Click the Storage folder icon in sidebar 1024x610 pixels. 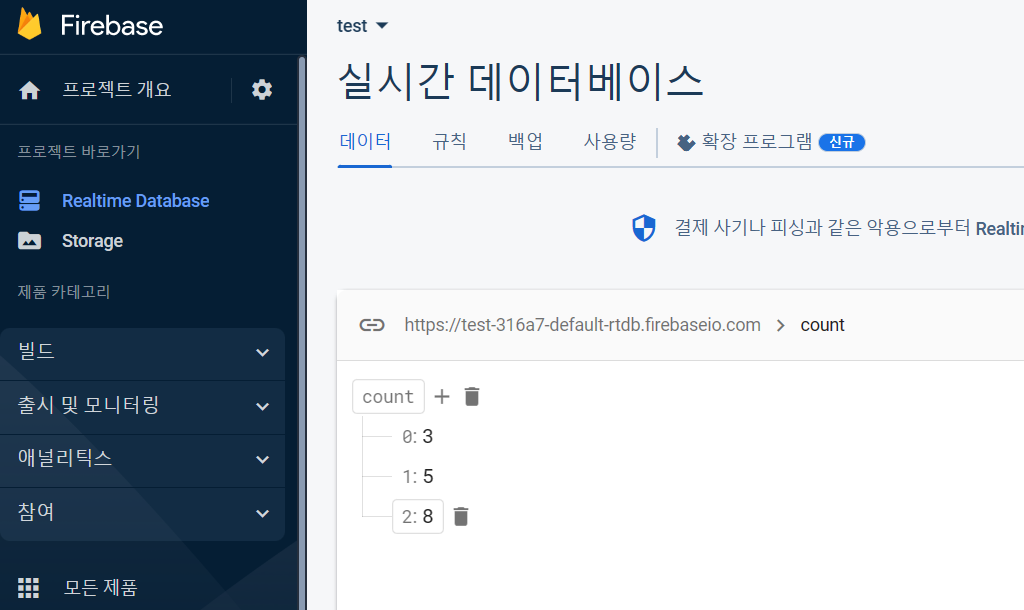(29, 241)
